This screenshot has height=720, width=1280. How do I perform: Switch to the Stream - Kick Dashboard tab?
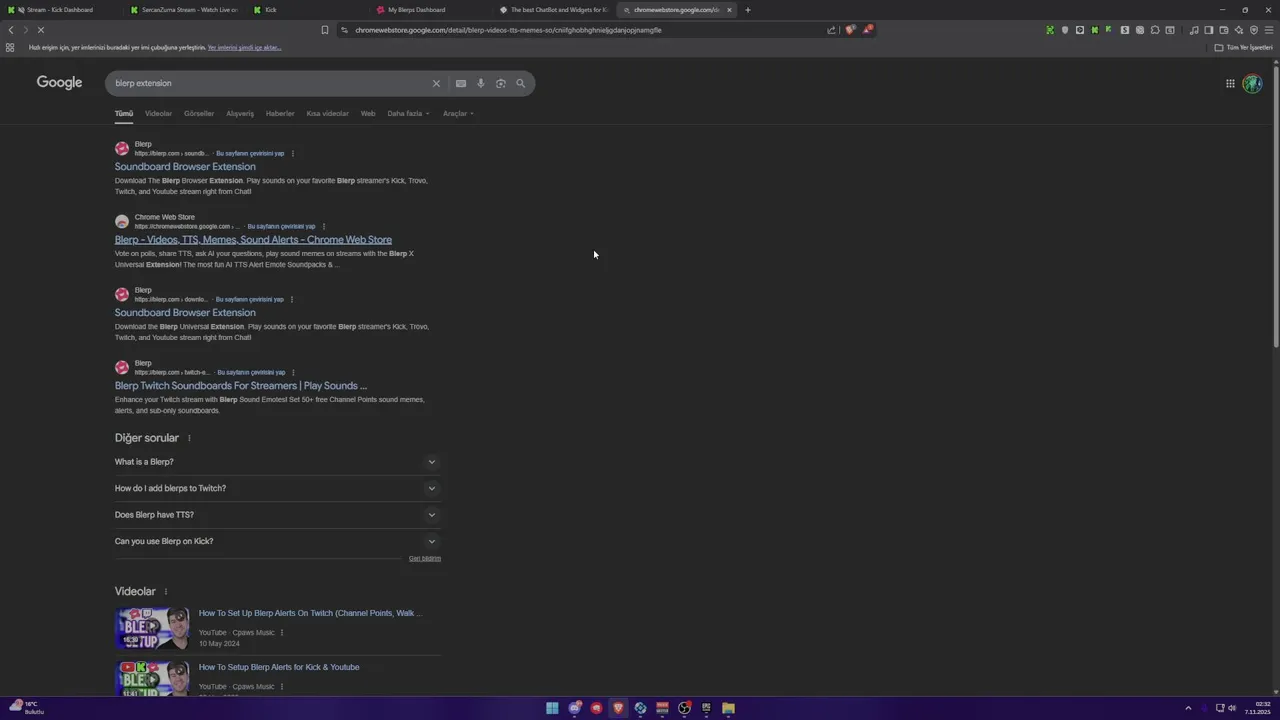tap(60, 10)
